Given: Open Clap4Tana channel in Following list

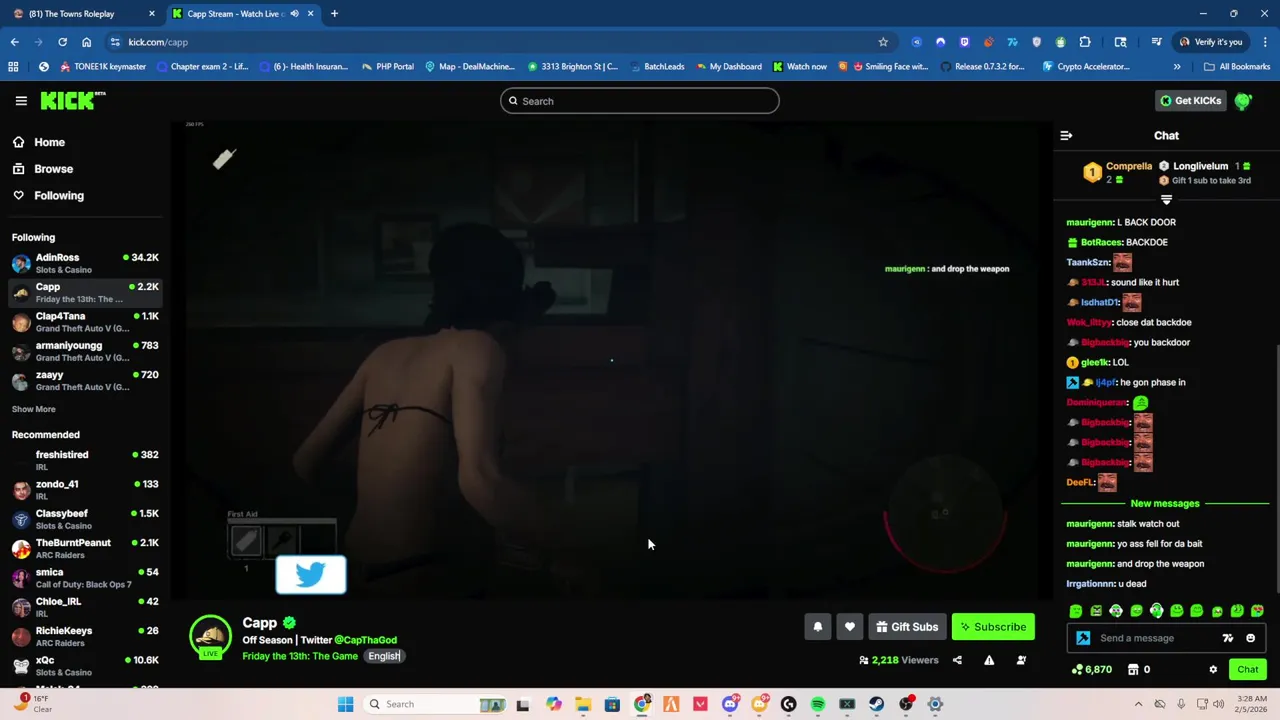Looking at the screenshot, I should [85, 322].
